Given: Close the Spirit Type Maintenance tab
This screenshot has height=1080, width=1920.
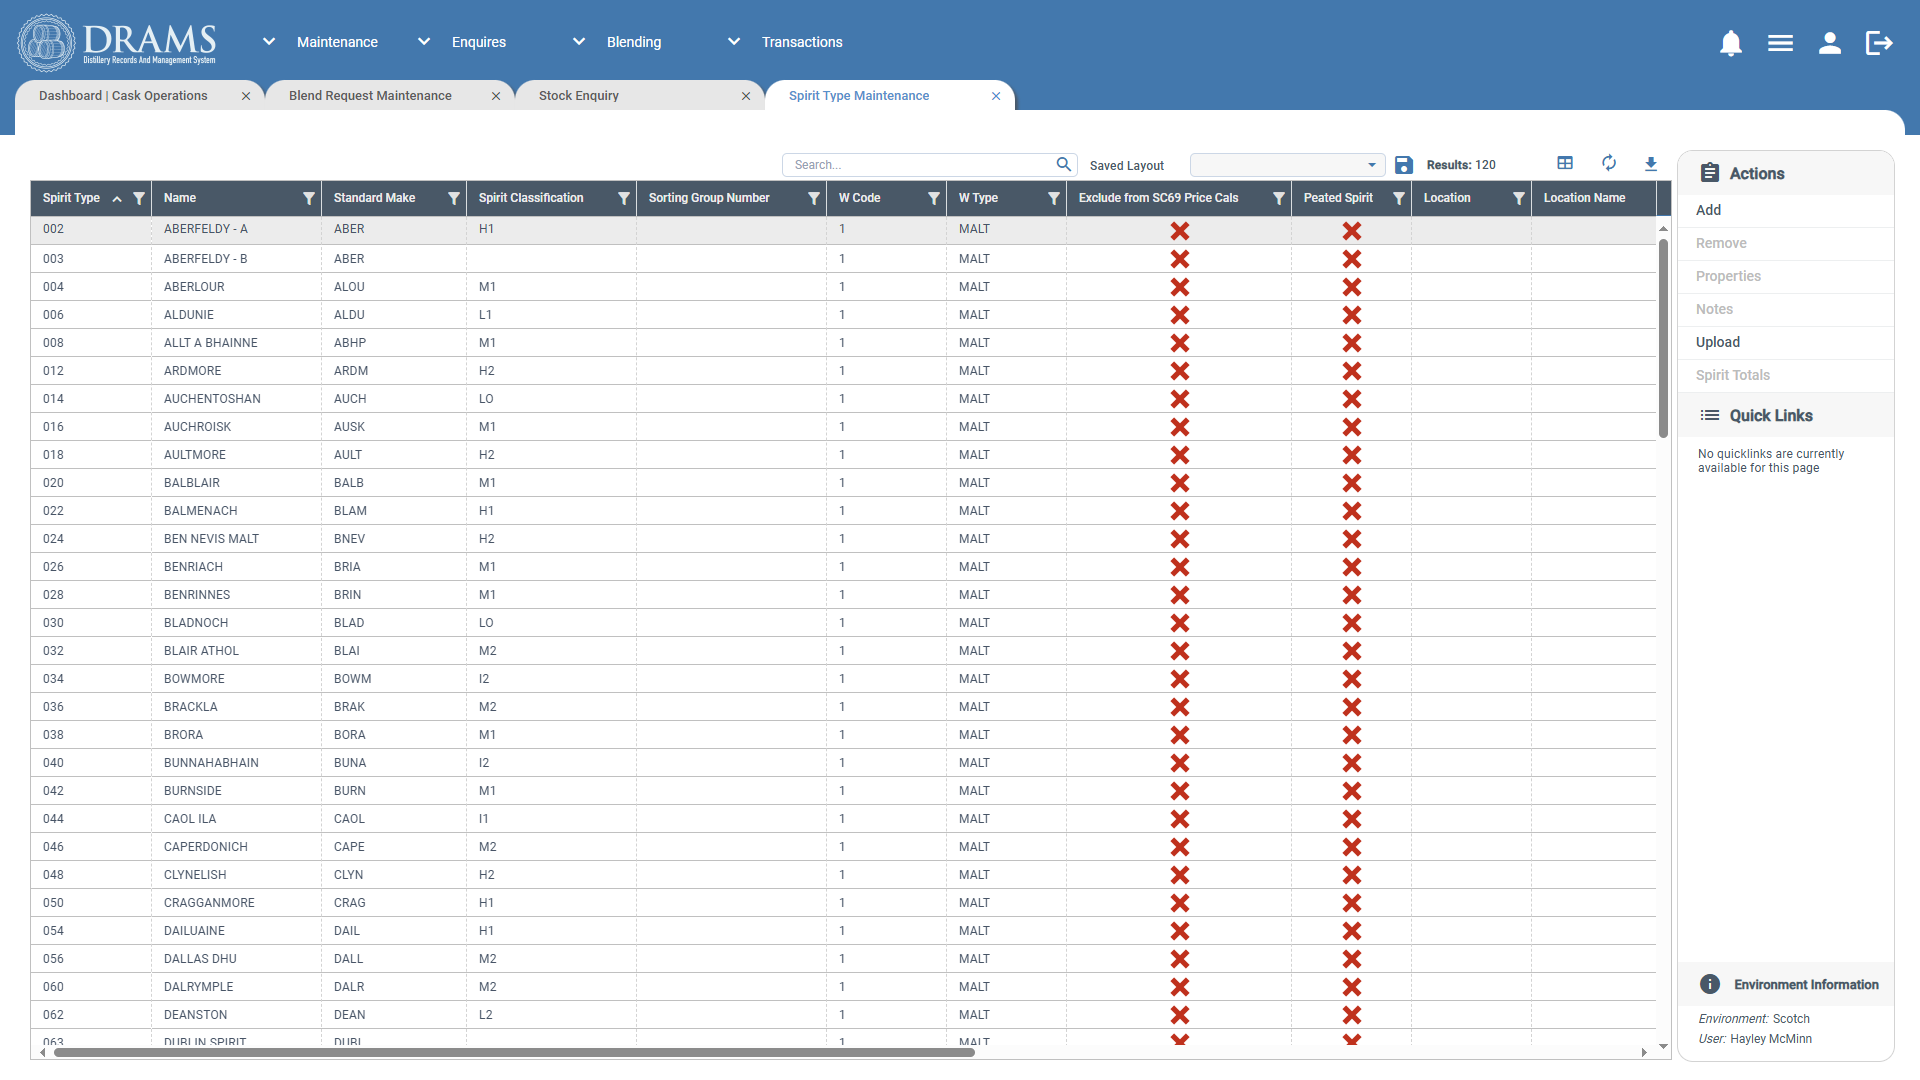Looking at the screenshot, I should (x=996, y=96).
